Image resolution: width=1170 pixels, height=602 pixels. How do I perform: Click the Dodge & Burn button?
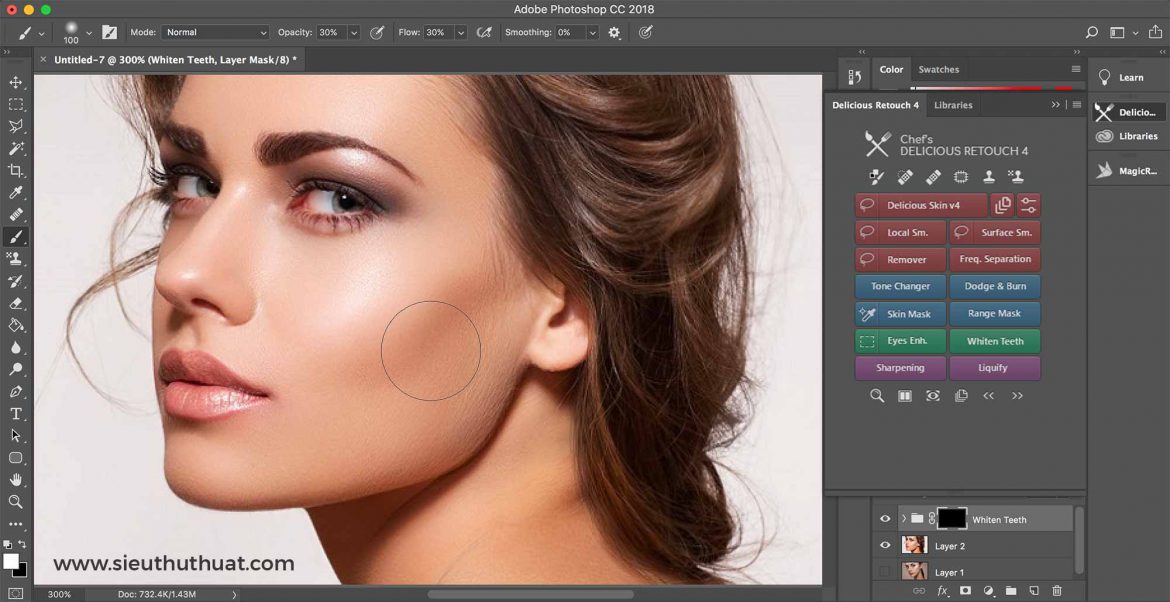pos(995,286)
